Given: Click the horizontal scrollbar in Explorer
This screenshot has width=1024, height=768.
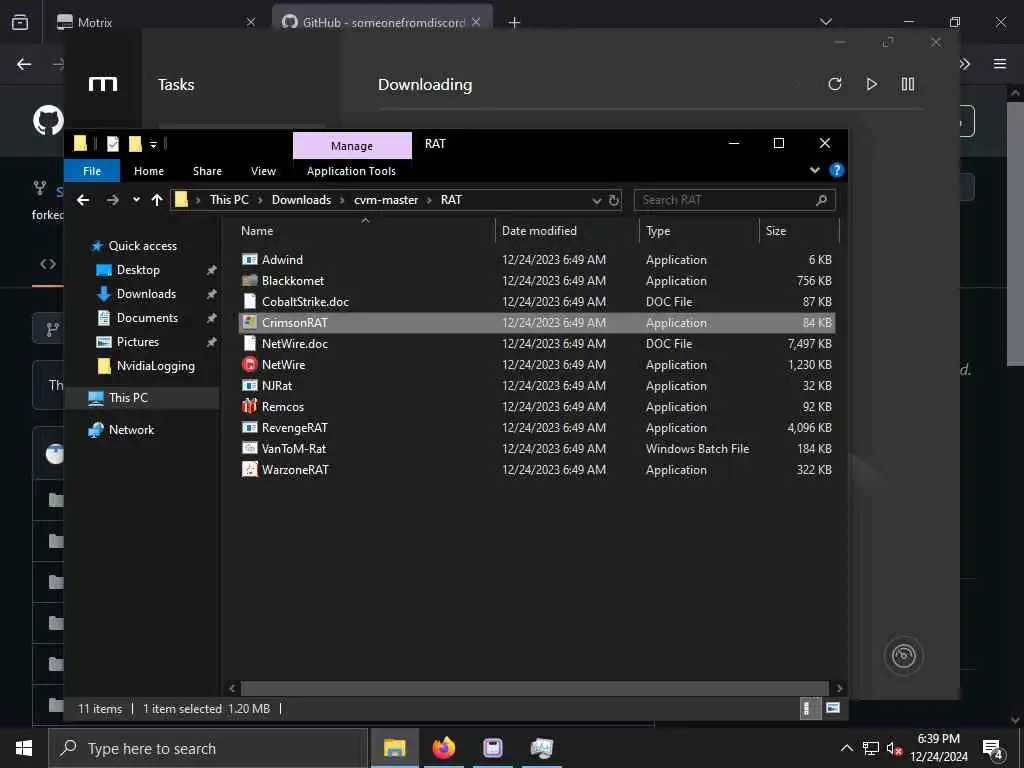Looking at the screenshot, I should tap(535, 688).
